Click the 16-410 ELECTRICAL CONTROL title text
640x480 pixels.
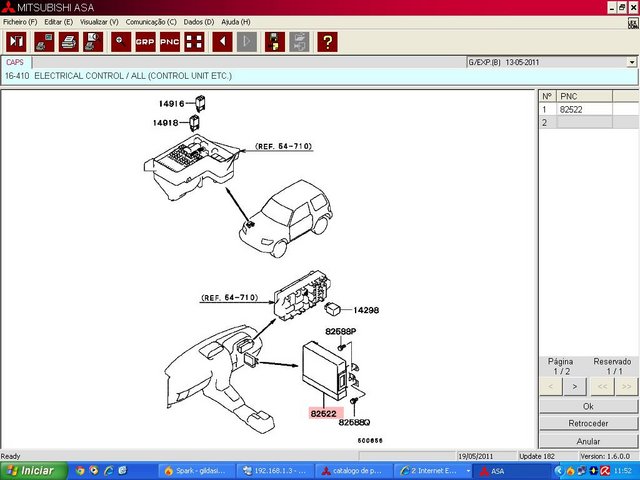click(118, 76)
